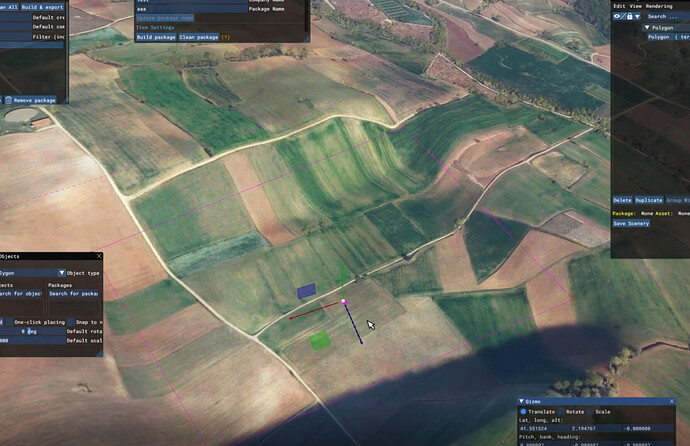Open the Object type dropdown
This screenshot has height=446, width=690.
click(61, 273)
